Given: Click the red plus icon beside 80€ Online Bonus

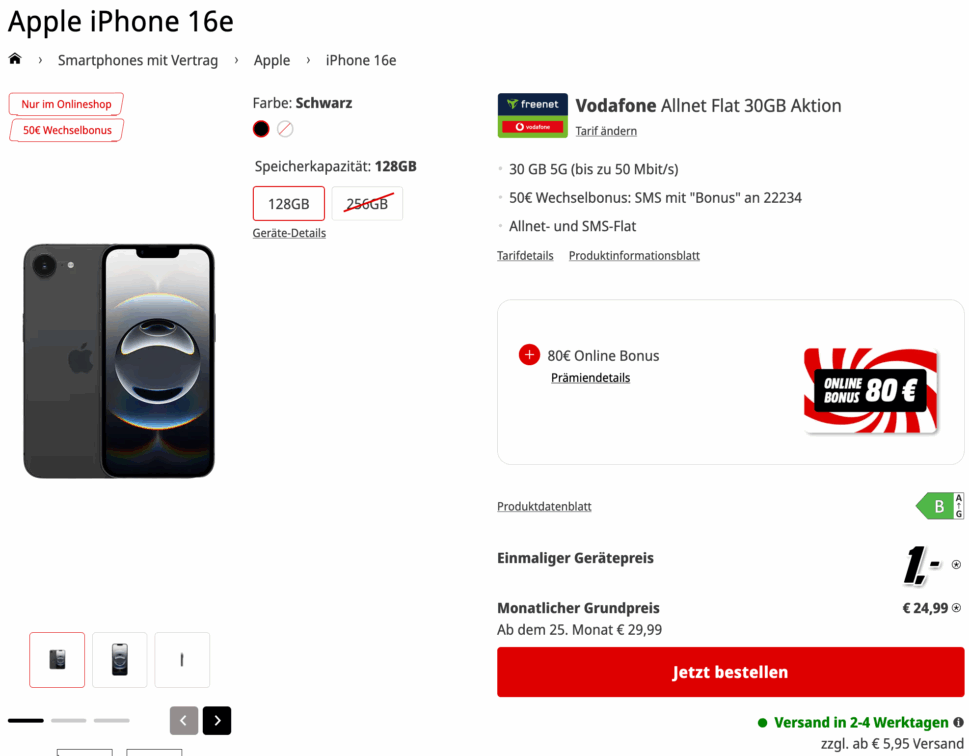Looking at the screenshot, I should click(529, 354).
